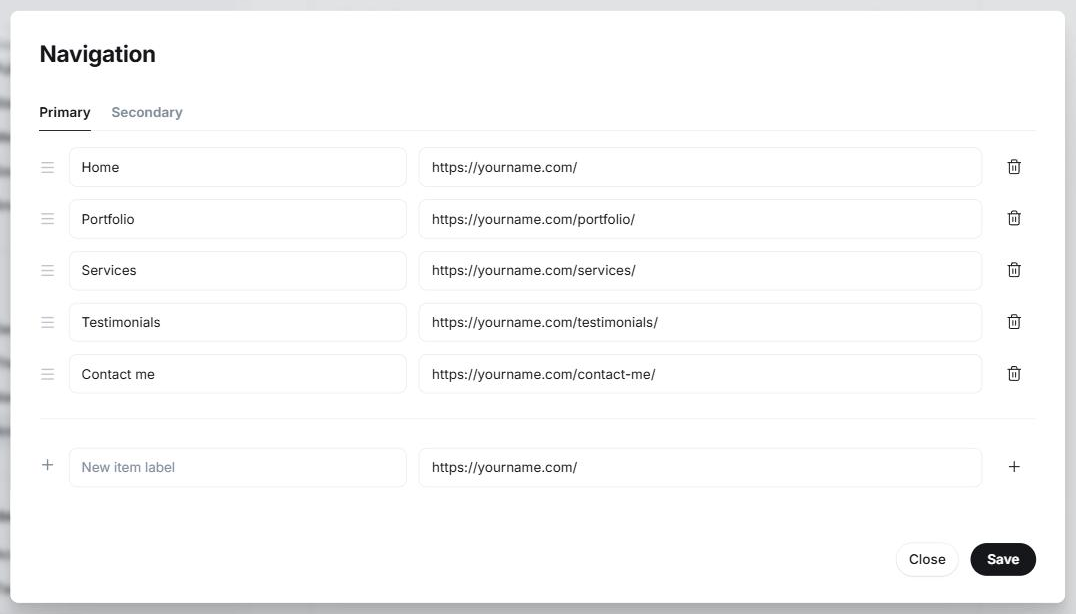The image size is (1076, 614).
Task: Delete the Home navigation item
Action: click(x=1014, y=167)
